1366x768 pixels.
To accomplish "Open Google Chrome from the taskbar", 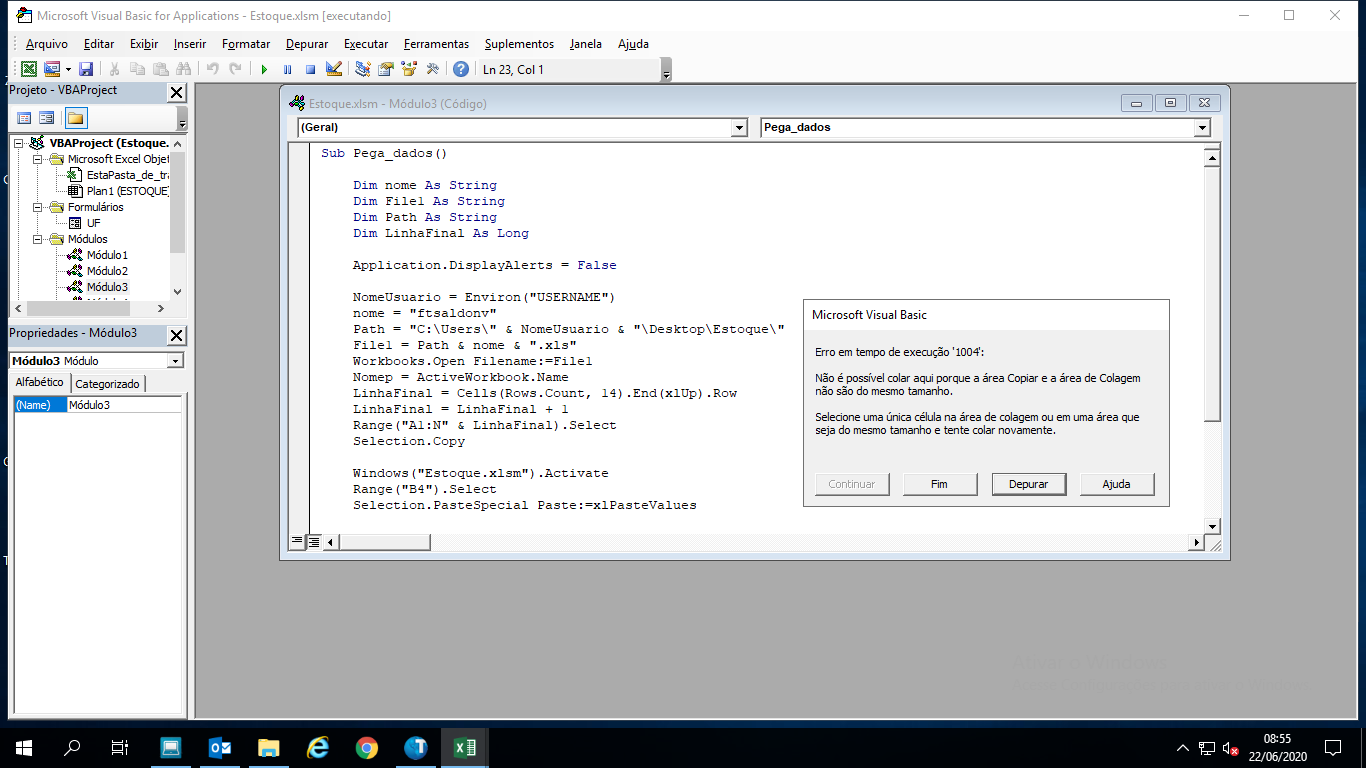I will [x=367, y=748].
